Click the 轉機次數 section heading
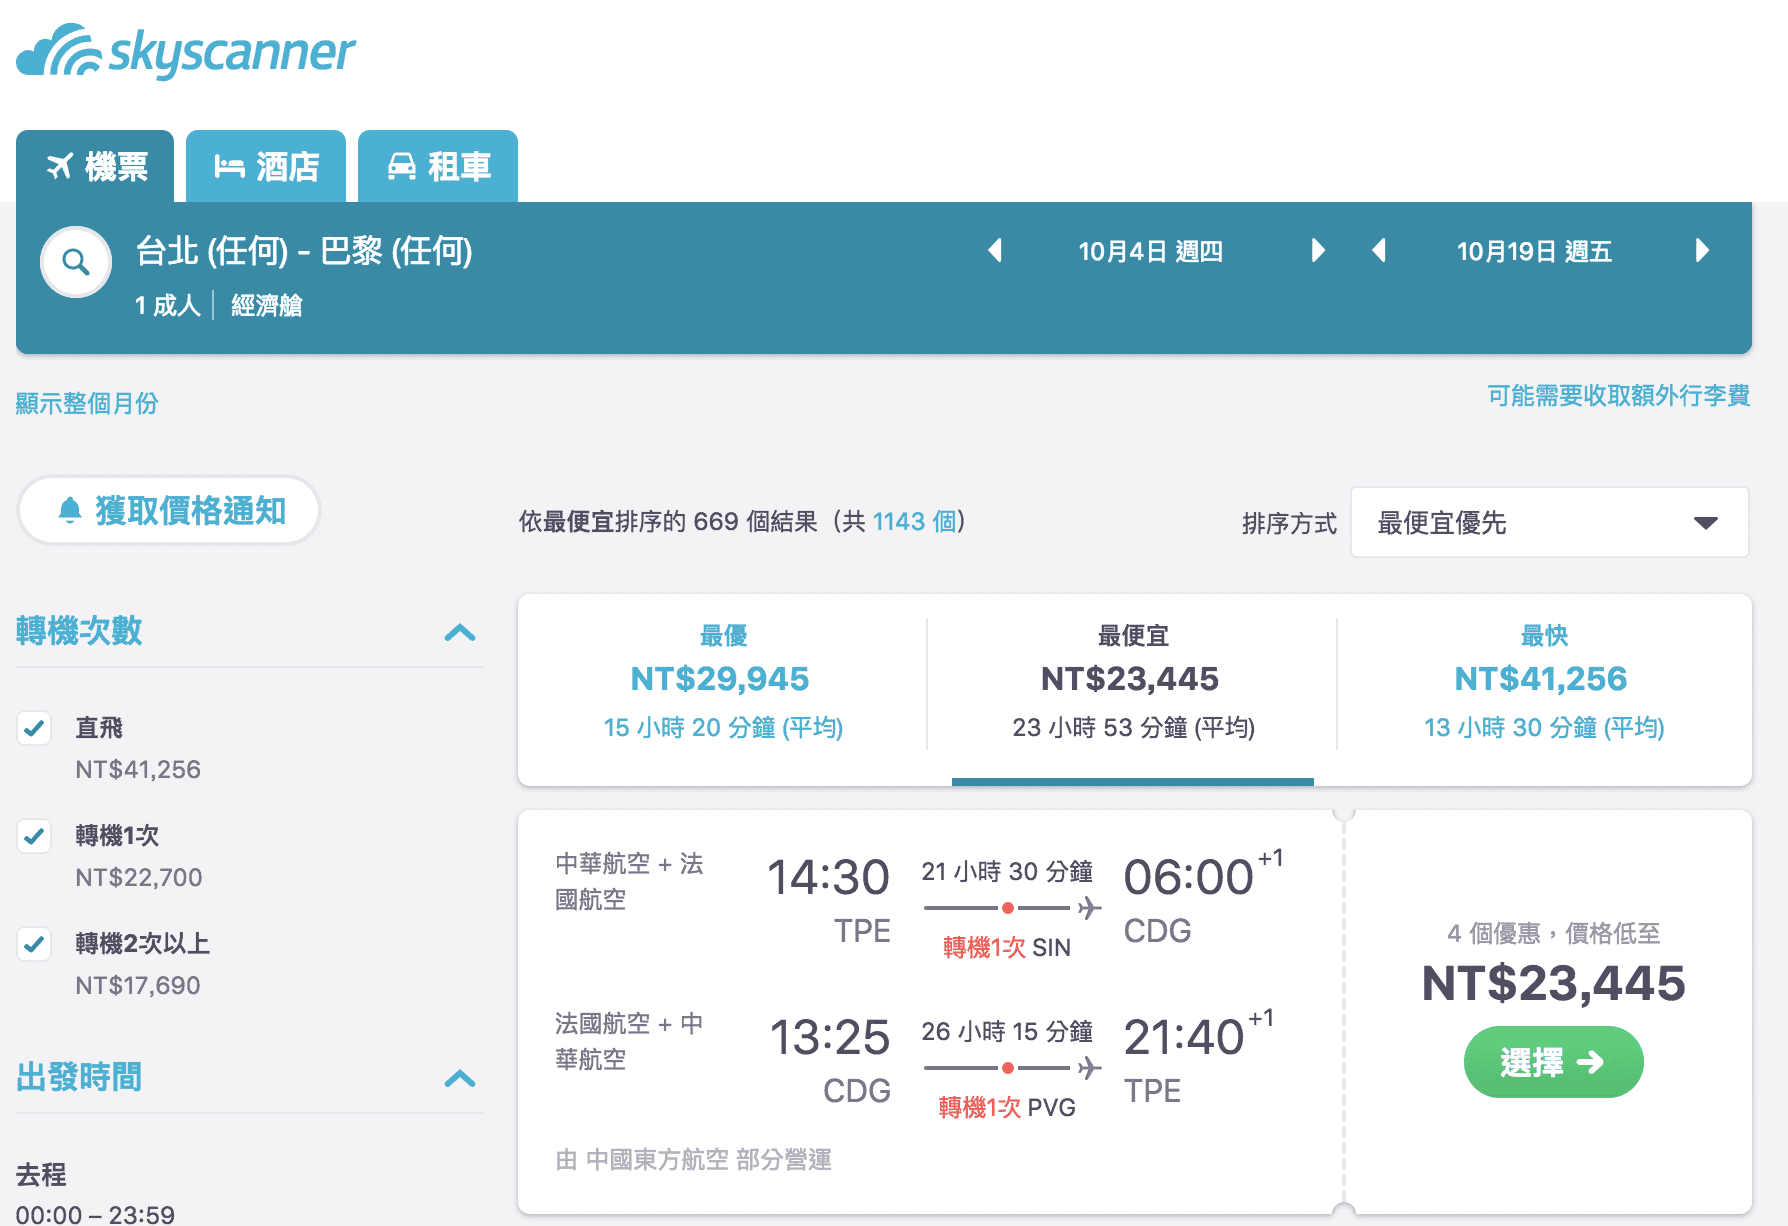 click(x=79, y=631)
